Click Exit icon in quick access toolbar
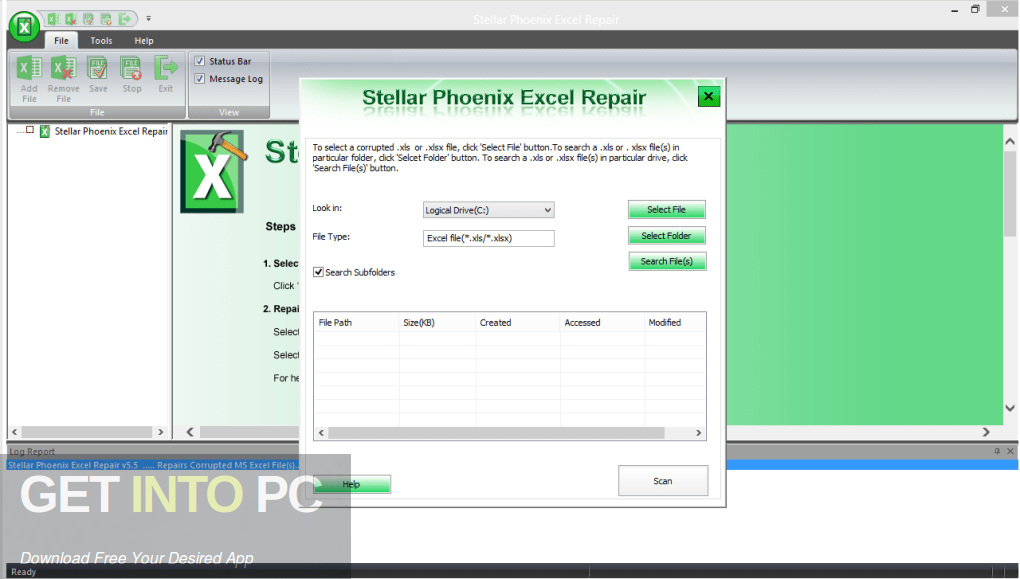Screen dimensions: 1020x579 point(124,19)
